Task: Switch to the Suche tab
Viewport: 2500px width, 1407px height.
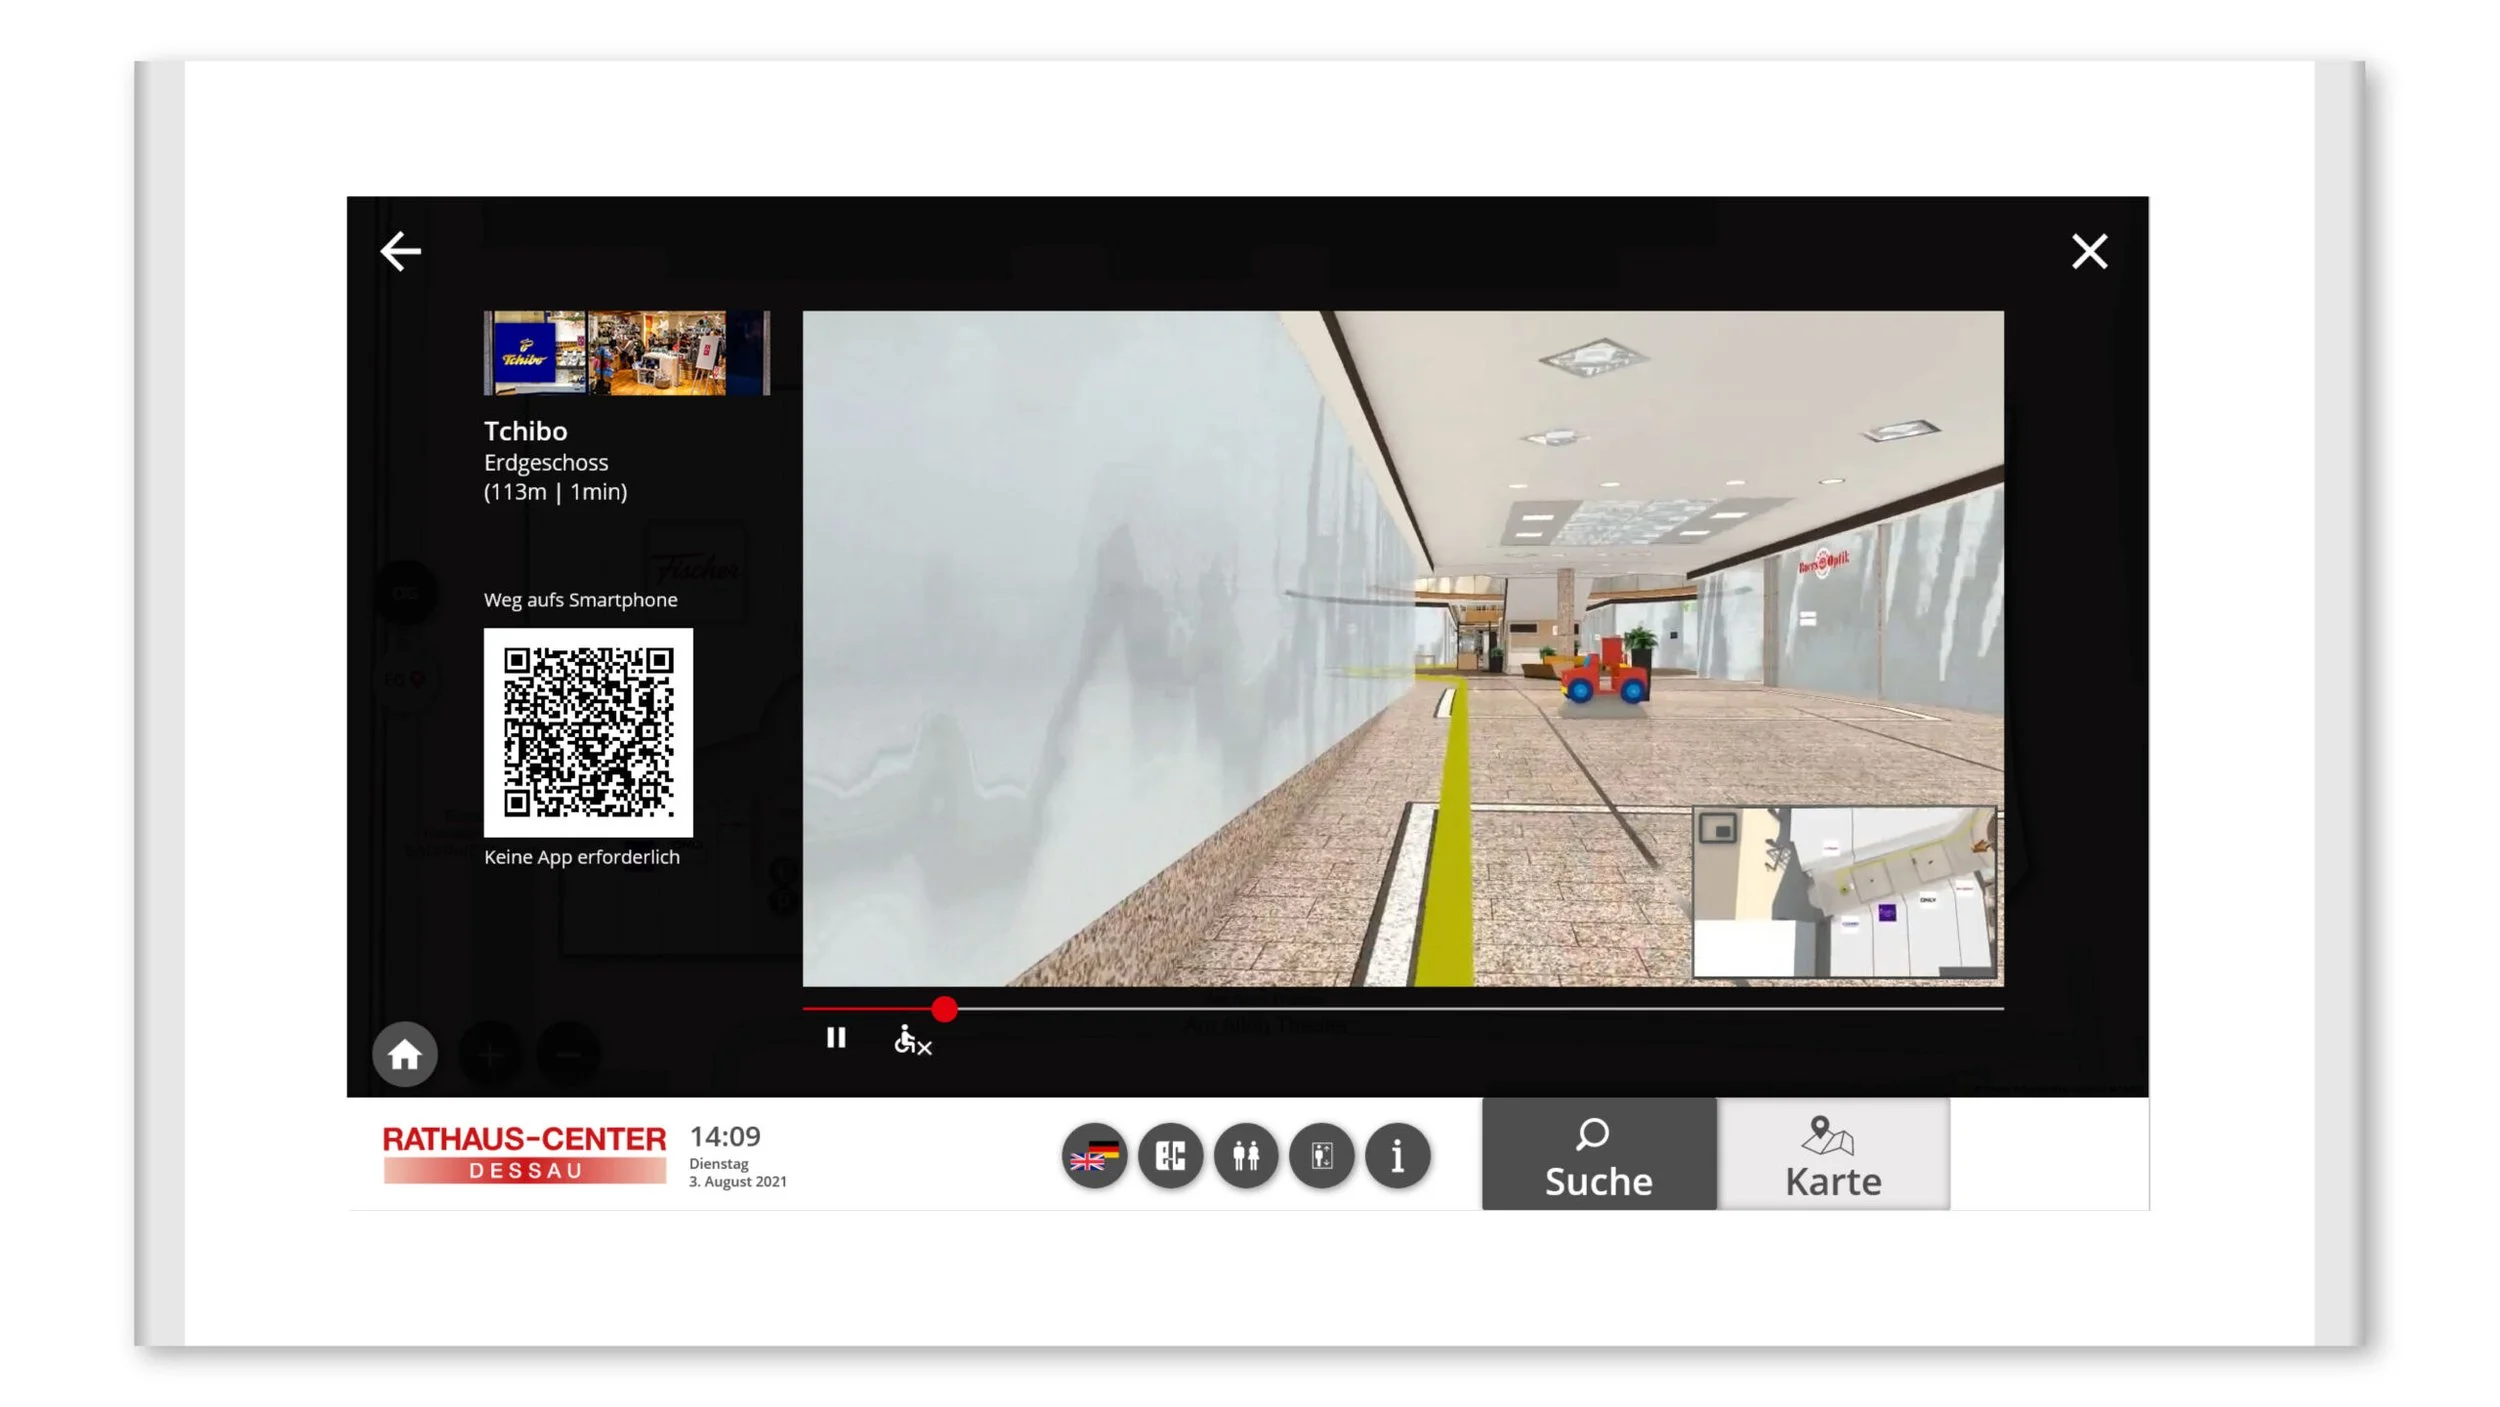Action: tap(1598, 1155)
